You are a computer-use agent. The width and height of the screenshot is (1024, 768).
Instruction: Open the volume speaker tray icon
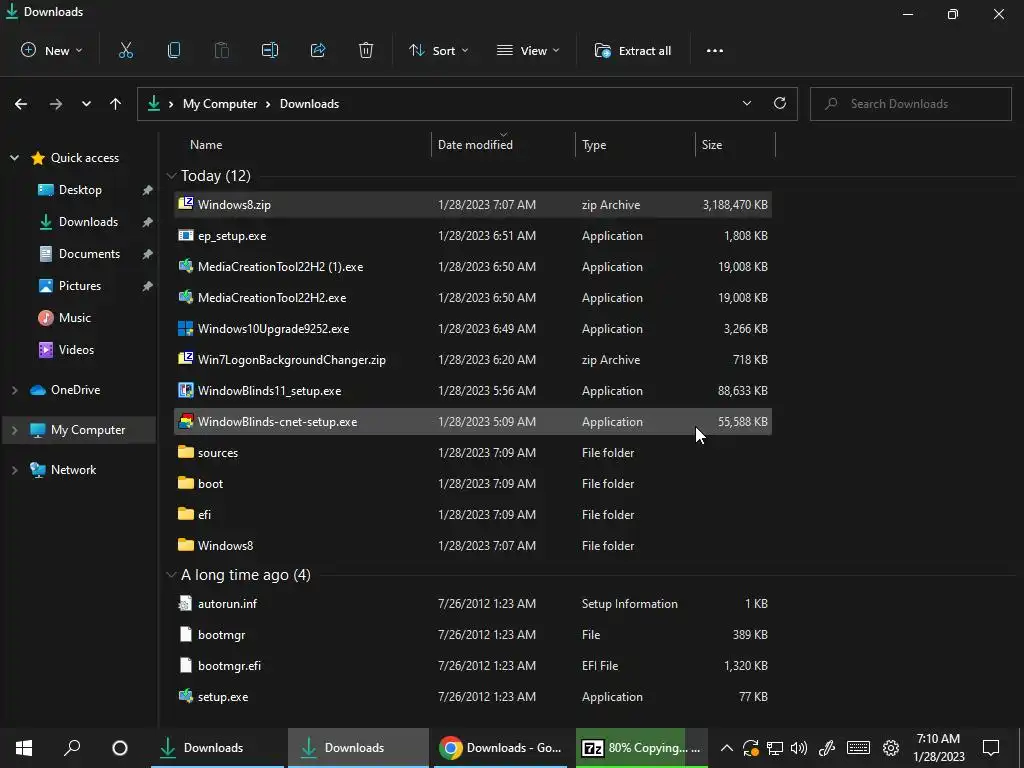pos(799,748)
